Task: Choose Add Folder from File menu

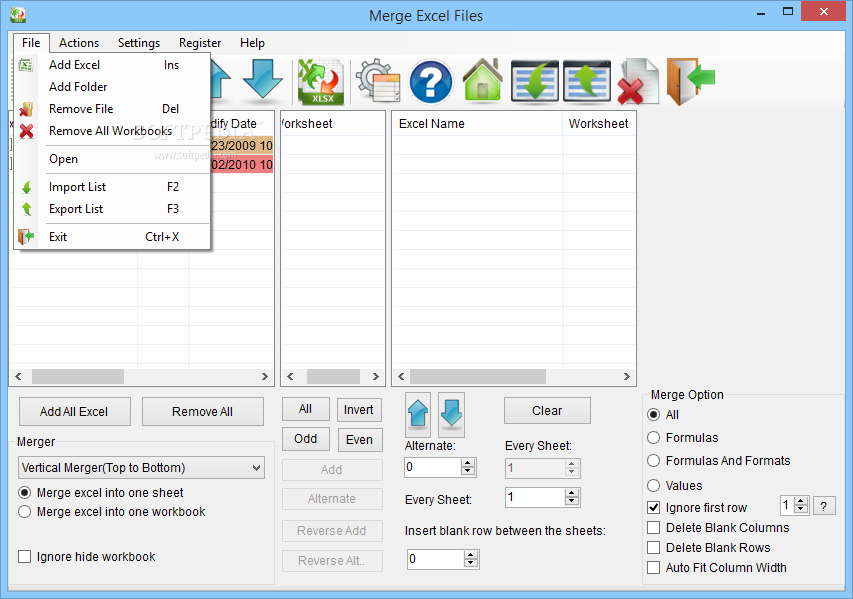Action: (113, 87)
